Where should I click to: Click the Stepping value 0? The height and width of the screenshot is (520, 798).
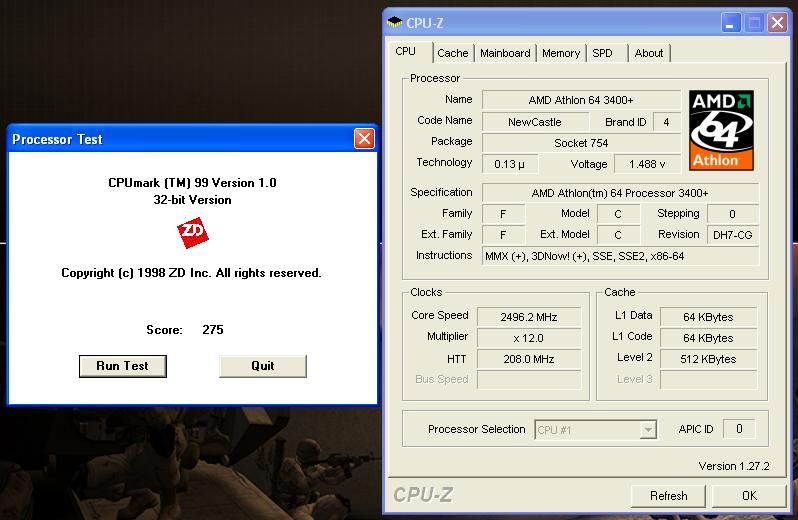point(733,214)
